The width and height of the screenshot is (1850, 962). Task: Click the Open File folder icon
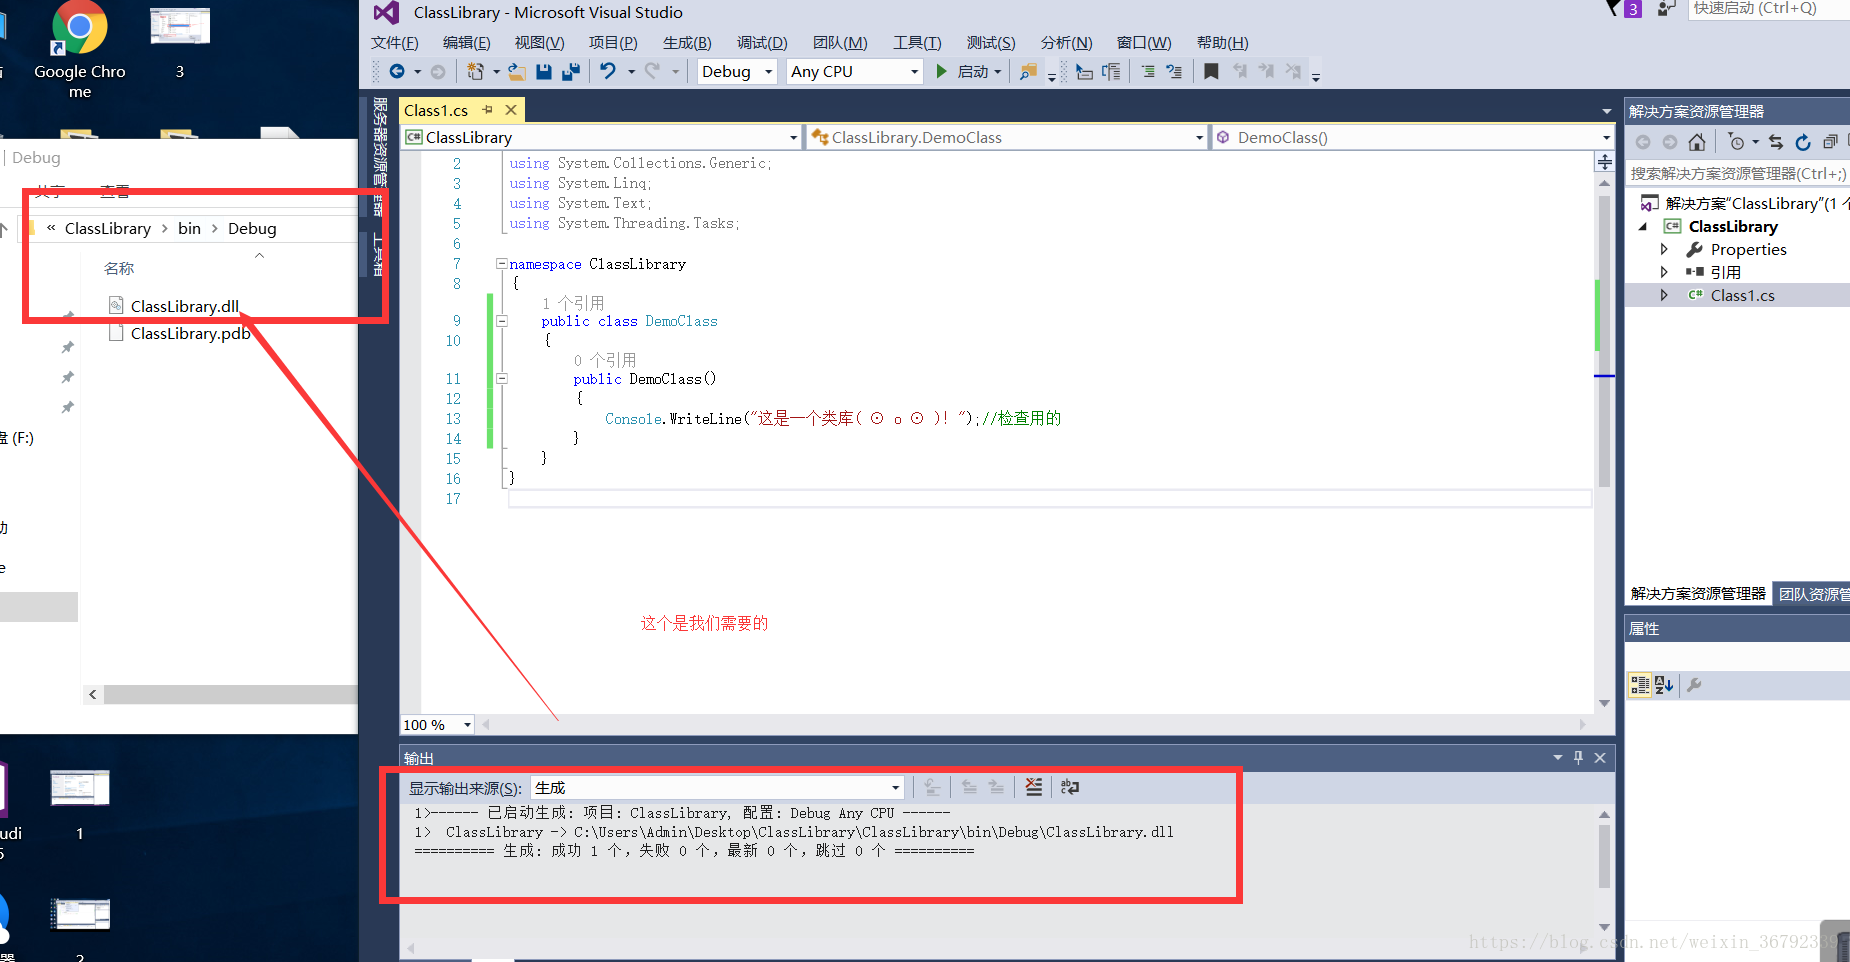516,71
